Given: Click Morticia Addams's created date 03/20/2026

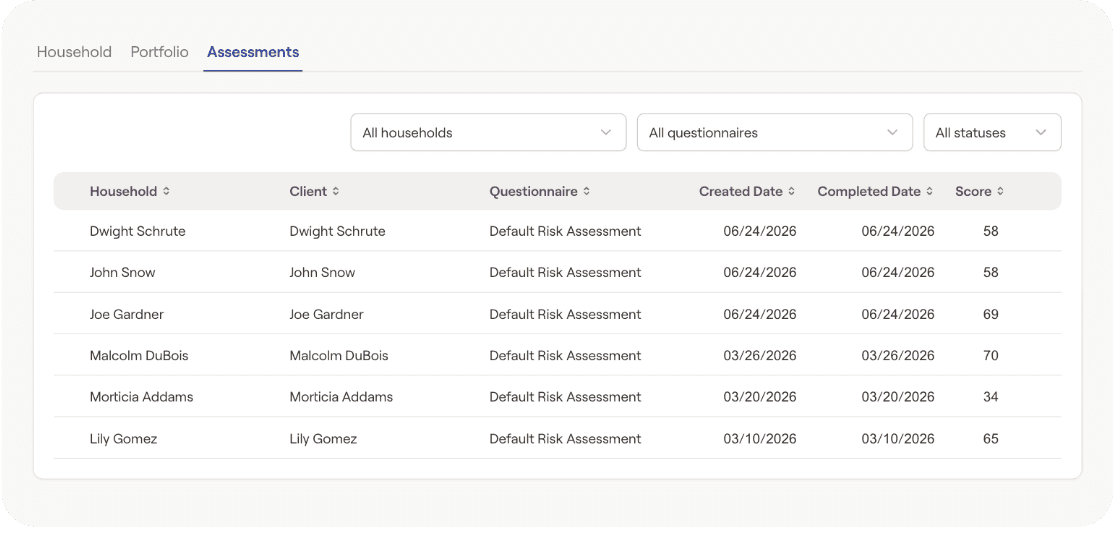Looking at the screenshot, I should click(760, 397).
